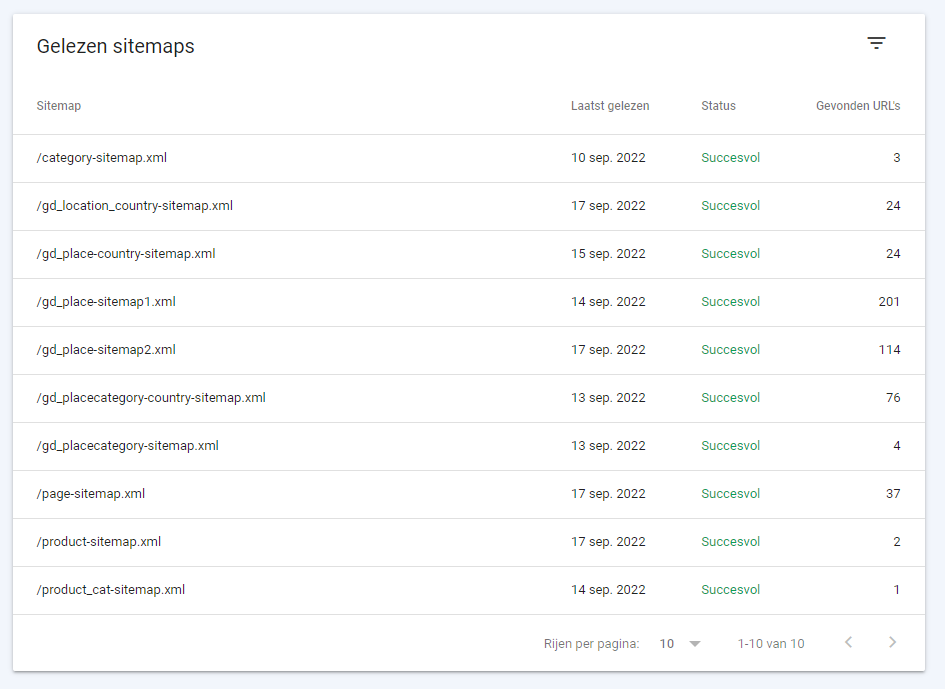Select /product-sitemap.xml sitemap

99,541
